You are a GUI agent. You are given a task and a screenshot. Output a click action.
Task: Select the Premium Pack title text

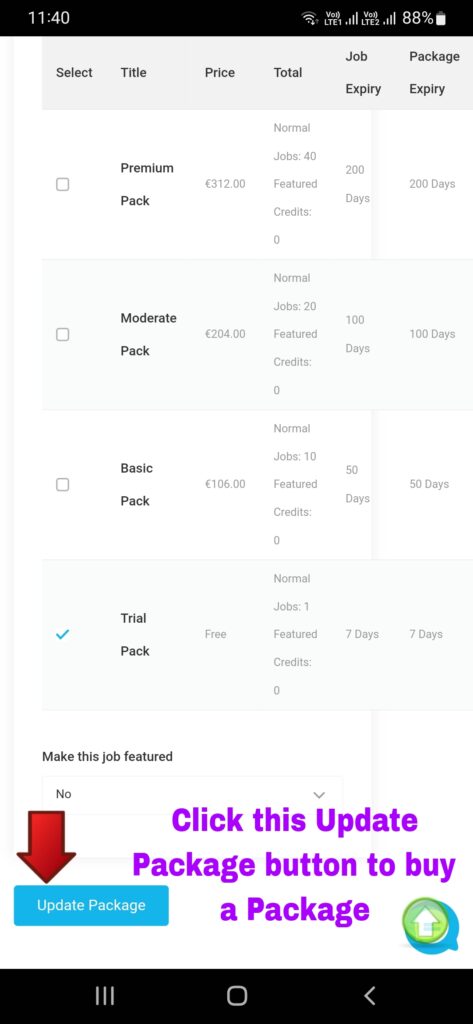146,184
